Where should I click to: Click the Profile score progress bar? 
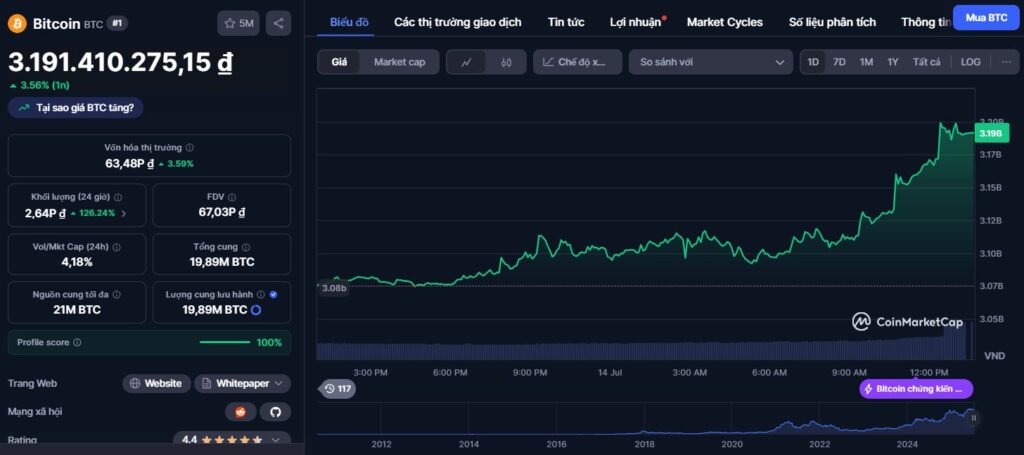[224, 342]
